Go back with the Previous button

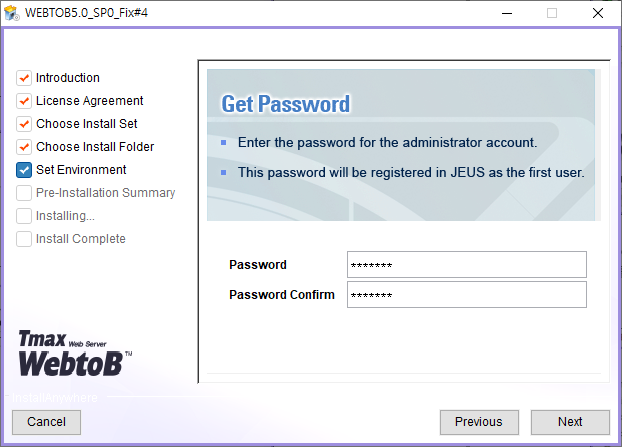479,422
